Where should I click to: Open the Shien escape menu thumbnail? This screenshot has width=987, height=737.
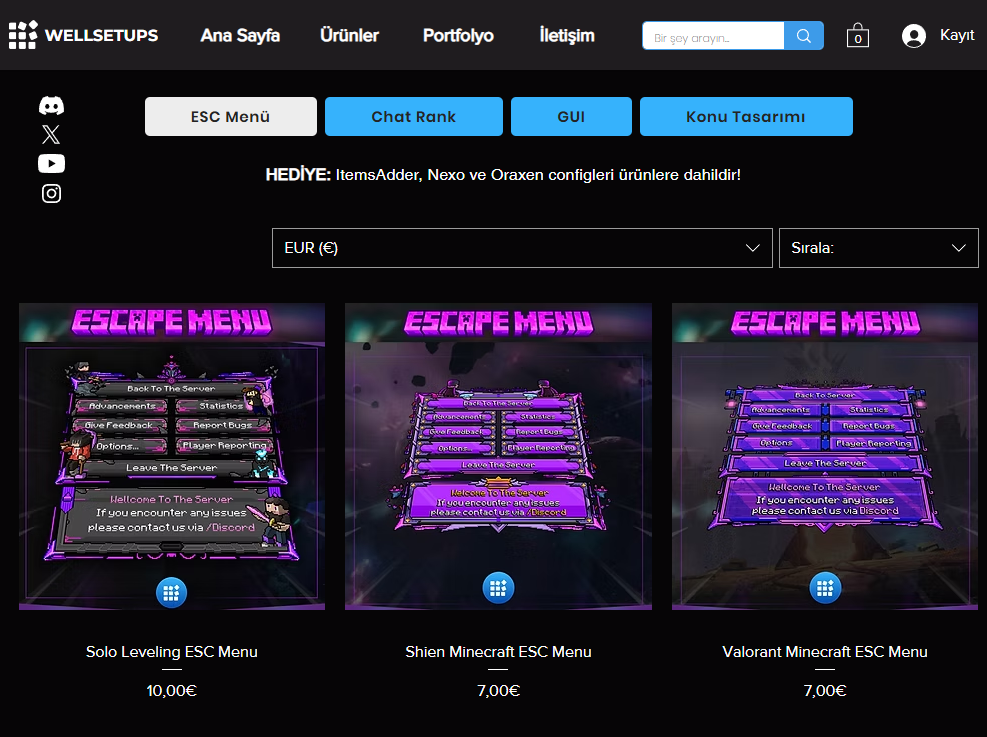click(x=498, y=456)
